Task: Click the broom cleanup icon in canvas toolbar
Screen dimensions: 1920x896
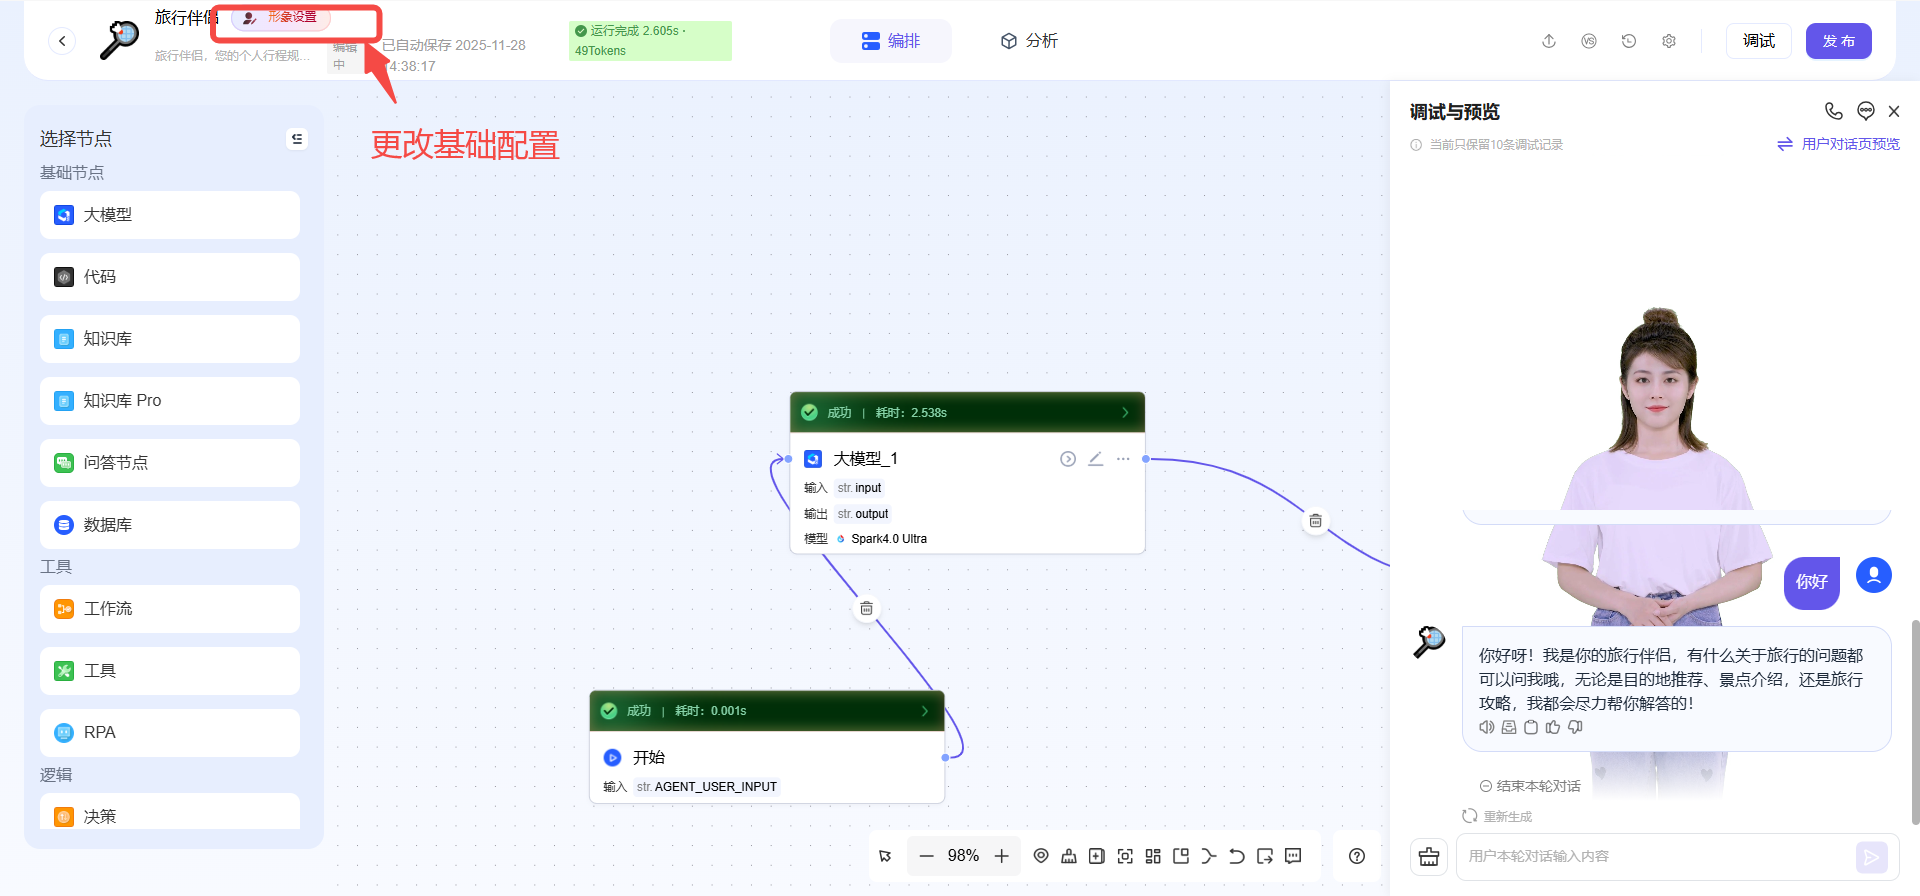Action: coord(1069,856)
